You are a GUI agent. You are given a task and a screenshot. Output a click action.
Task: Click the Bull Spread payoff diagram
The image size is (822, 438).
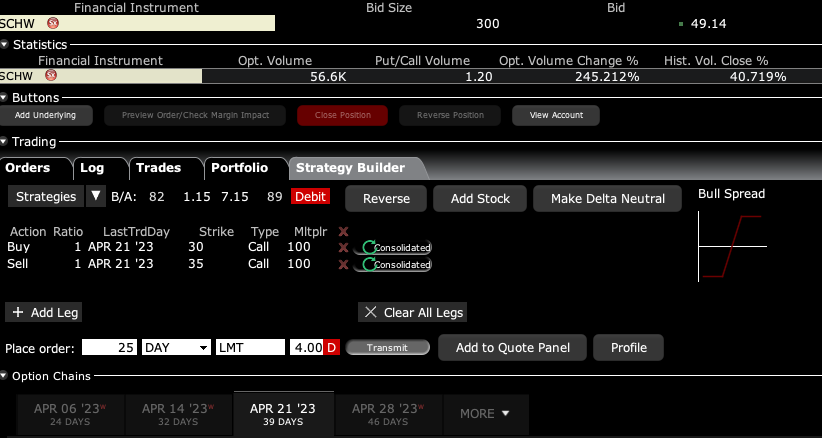tap(732, 246)
